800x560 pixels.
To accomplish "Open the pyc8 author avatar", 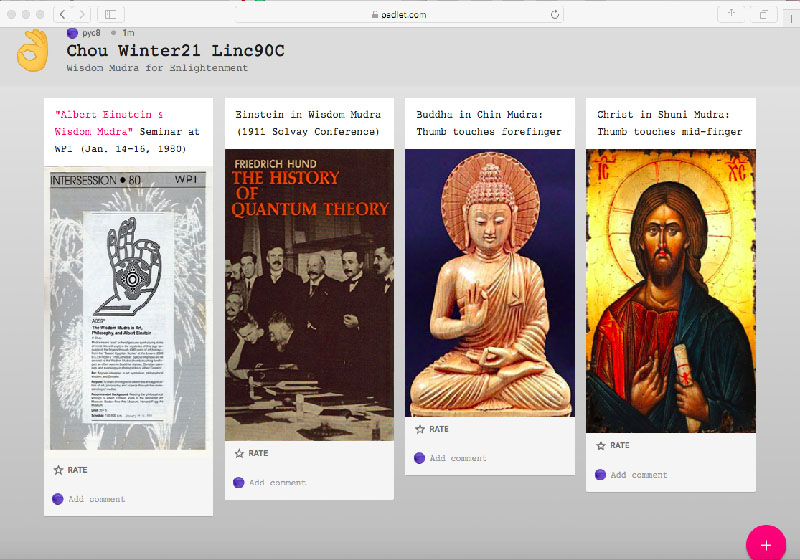I will click(72, 33).
